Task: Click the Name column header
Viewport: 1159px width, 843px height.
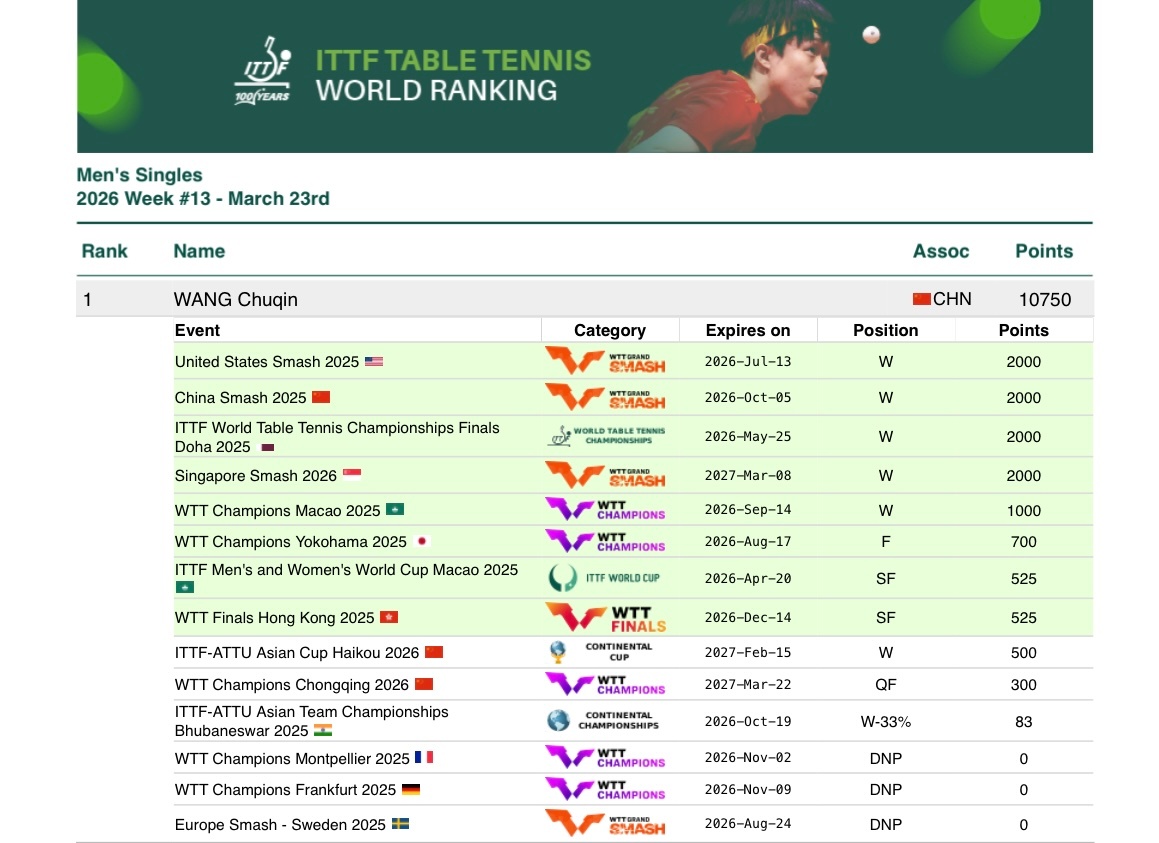Action: (x=200, y=251)
